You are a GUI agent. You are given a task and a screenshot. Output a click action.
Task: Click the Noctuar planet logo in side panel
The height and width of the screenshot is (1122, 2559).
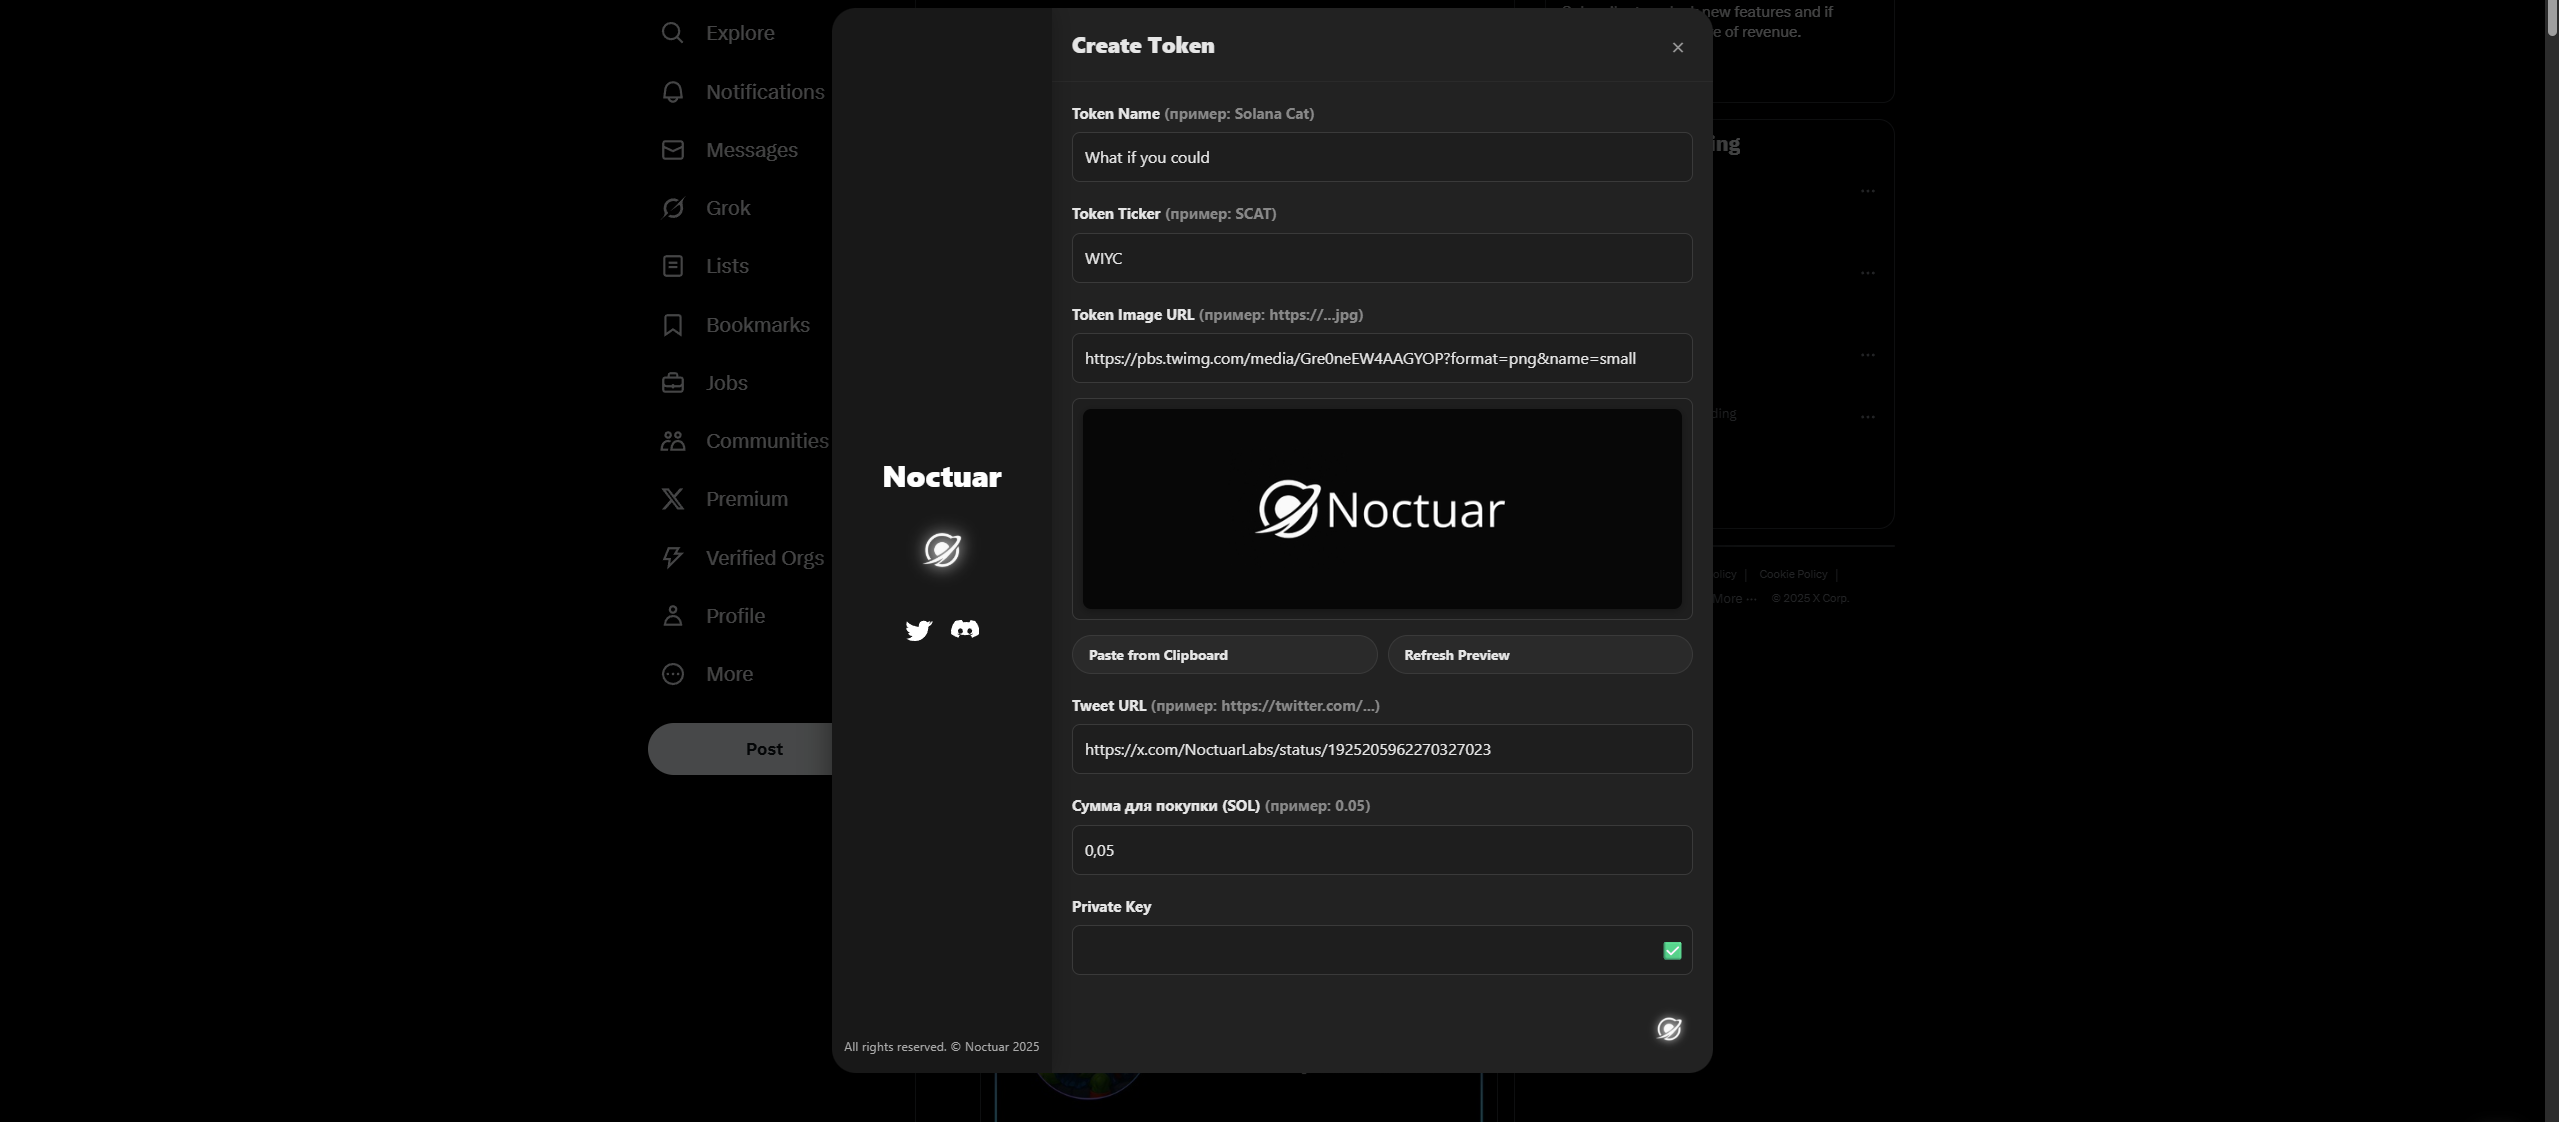[942, 550]
